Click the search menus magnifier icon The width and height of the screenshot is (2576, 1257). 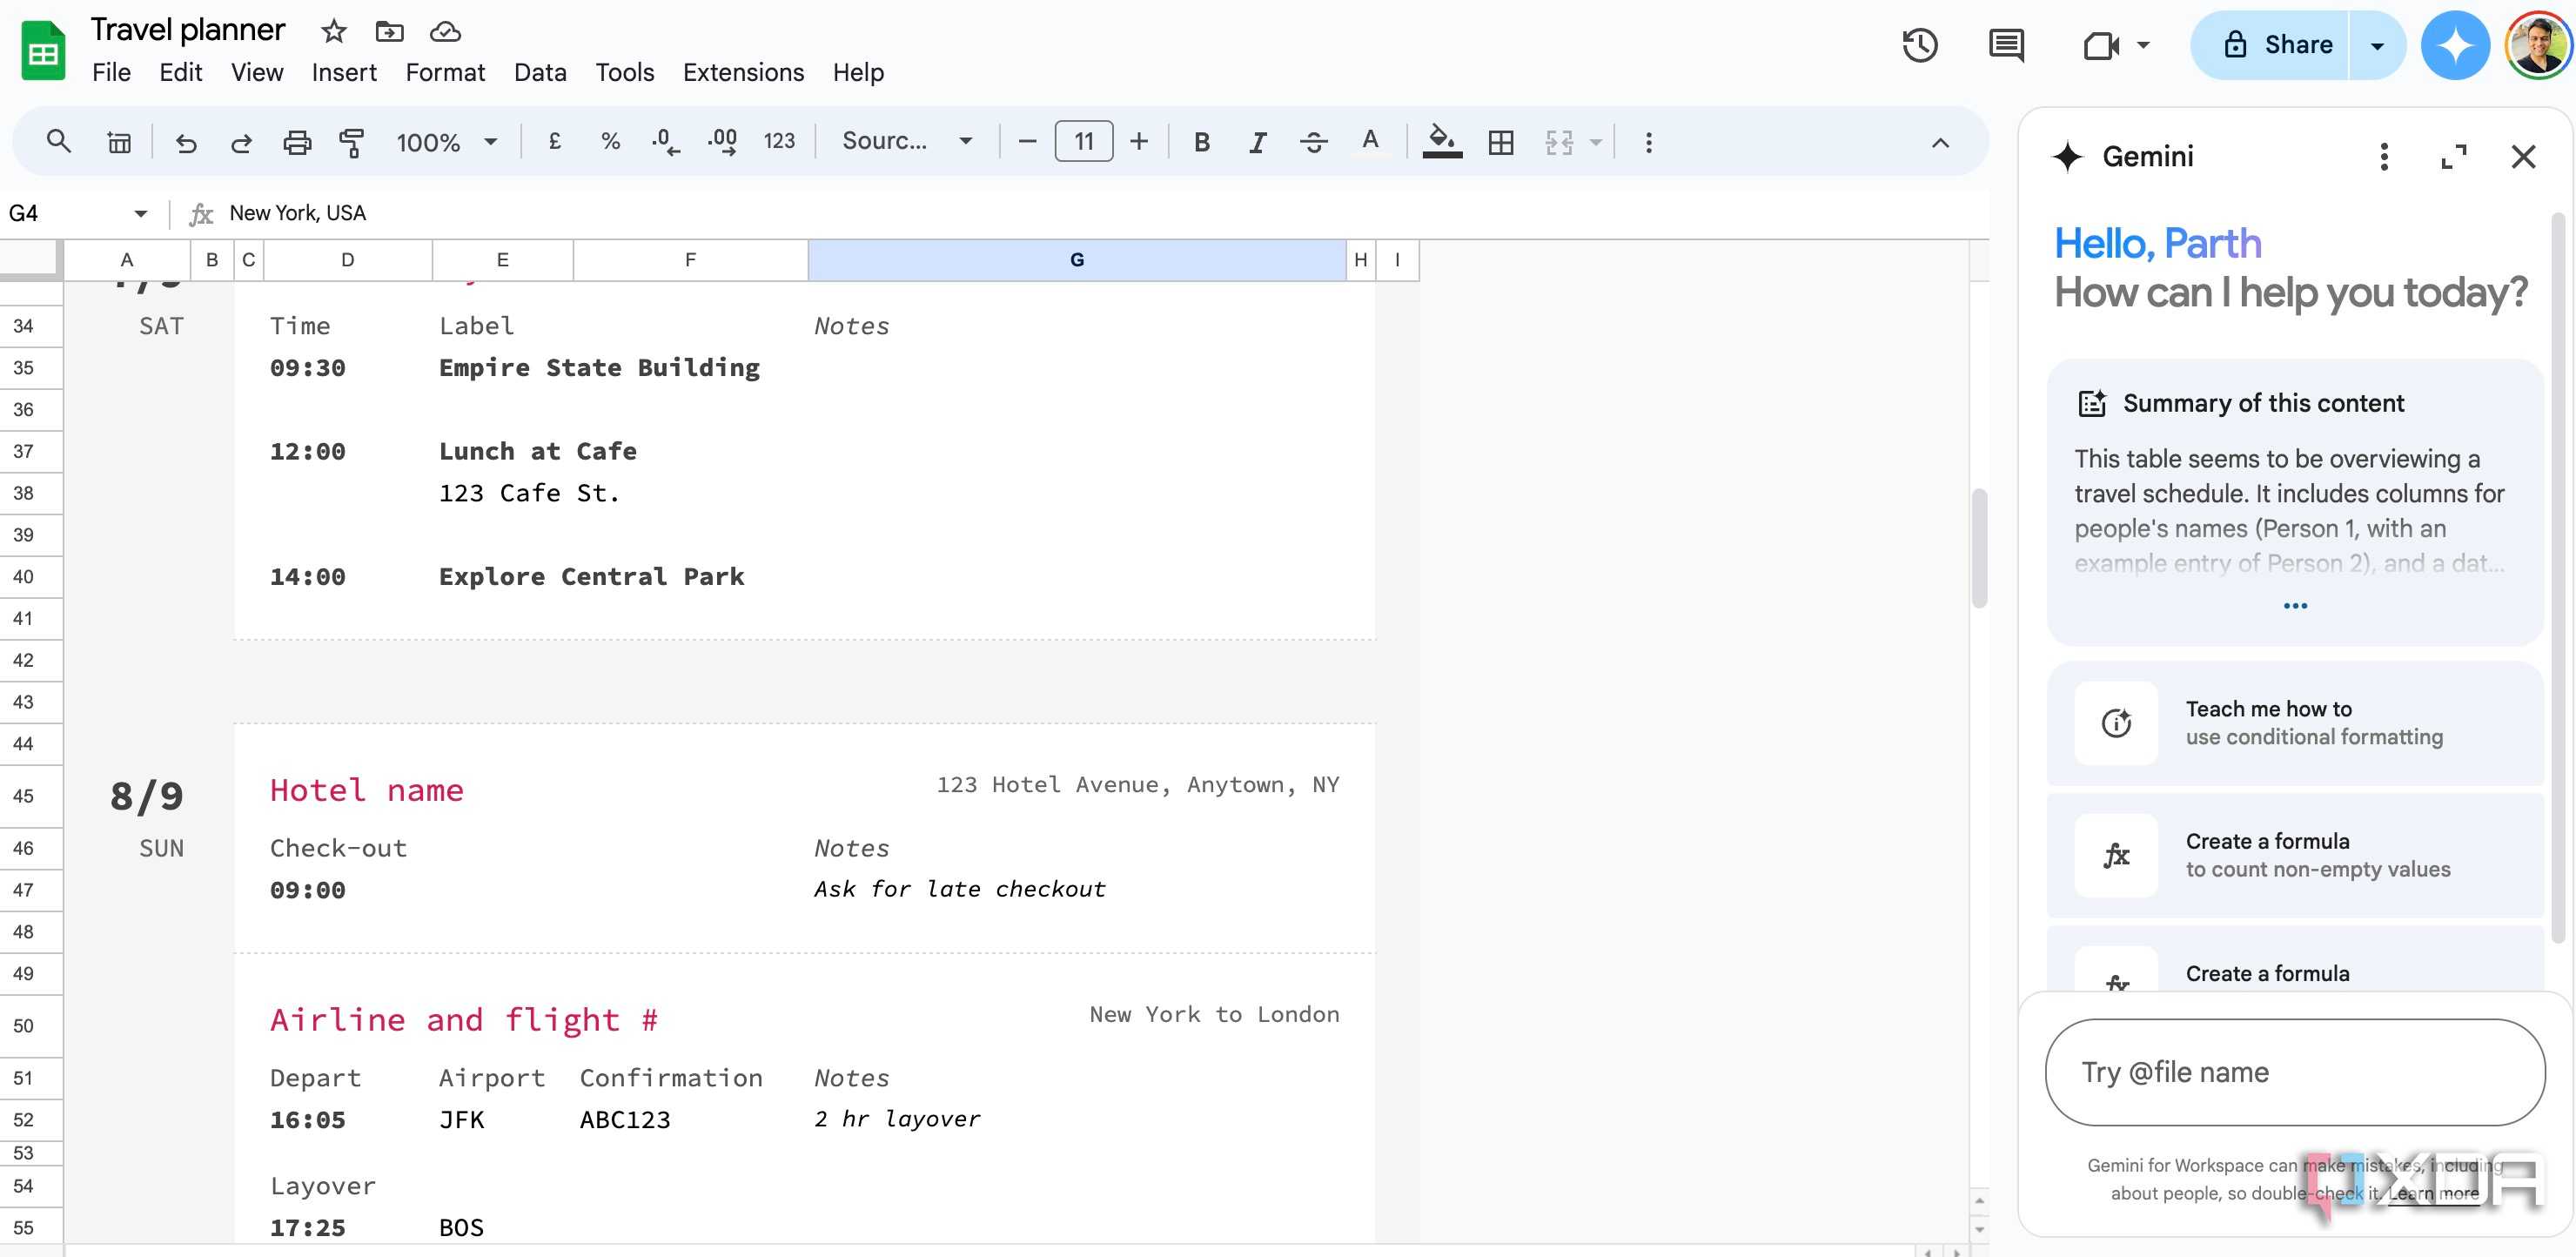click(x=59, y=142)
